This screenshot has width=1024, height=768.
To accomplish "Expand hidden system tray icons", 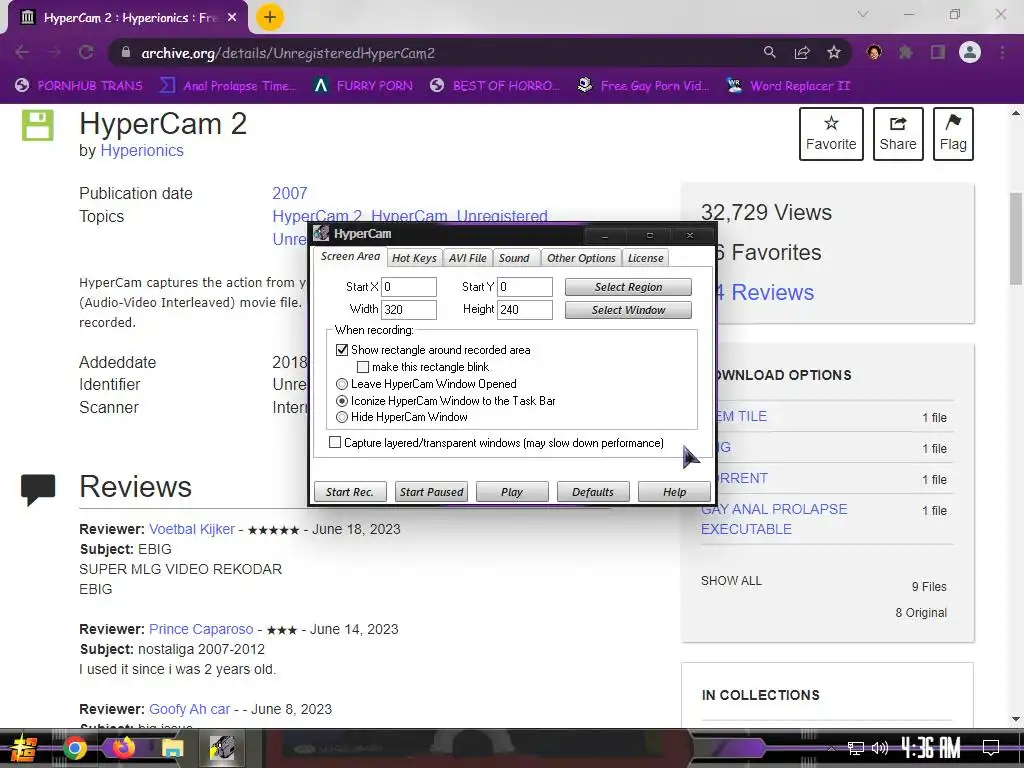I will point(831,748).
